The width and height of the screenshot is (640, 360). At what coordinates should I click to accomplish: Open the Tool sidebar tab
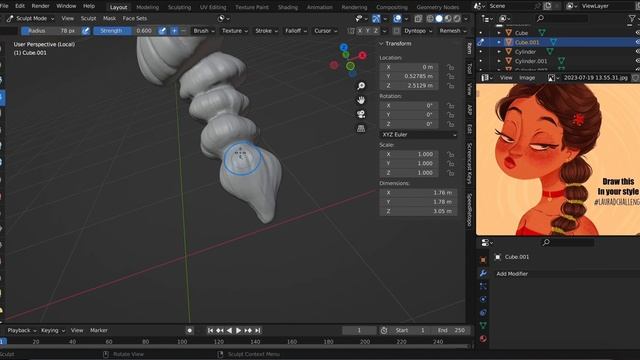(469, 69)
